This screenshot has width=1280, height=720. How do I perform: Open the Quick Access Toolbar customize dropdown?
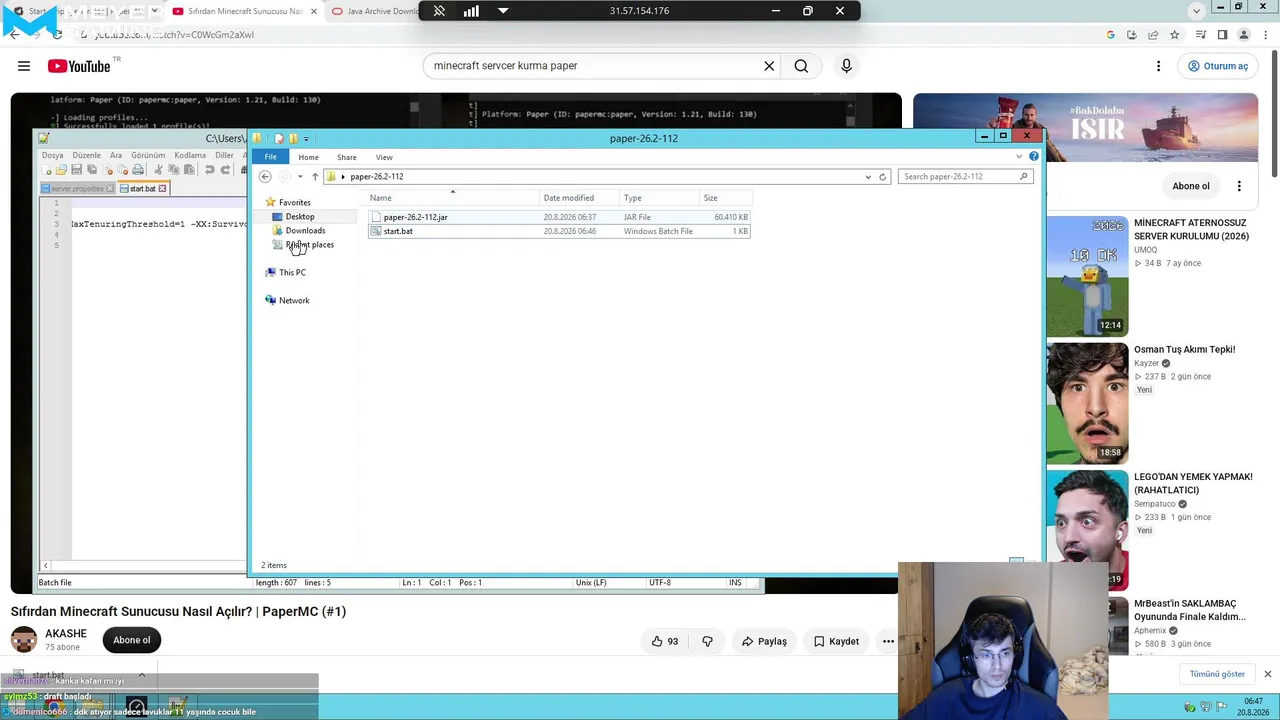[306, 139]
